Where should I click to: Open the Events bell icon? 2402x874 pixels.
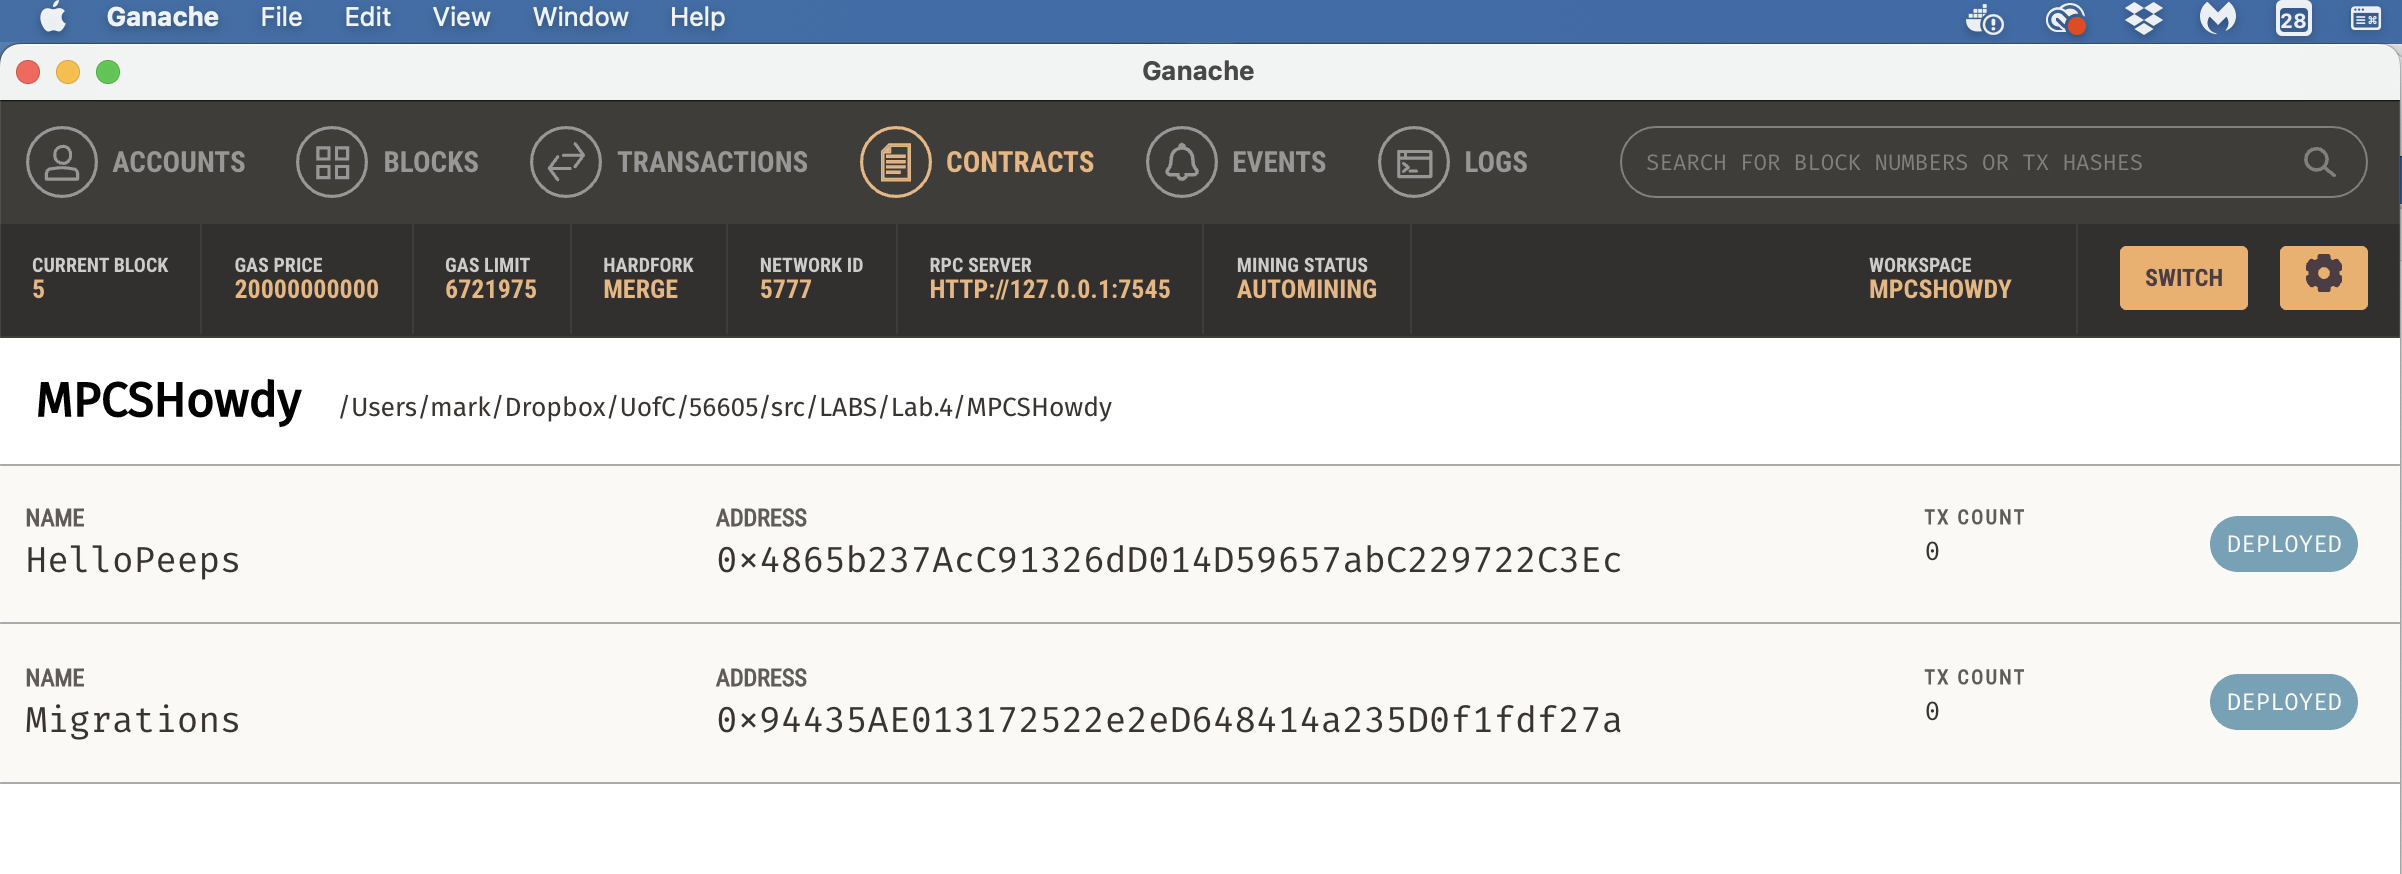coord(1181,162)
